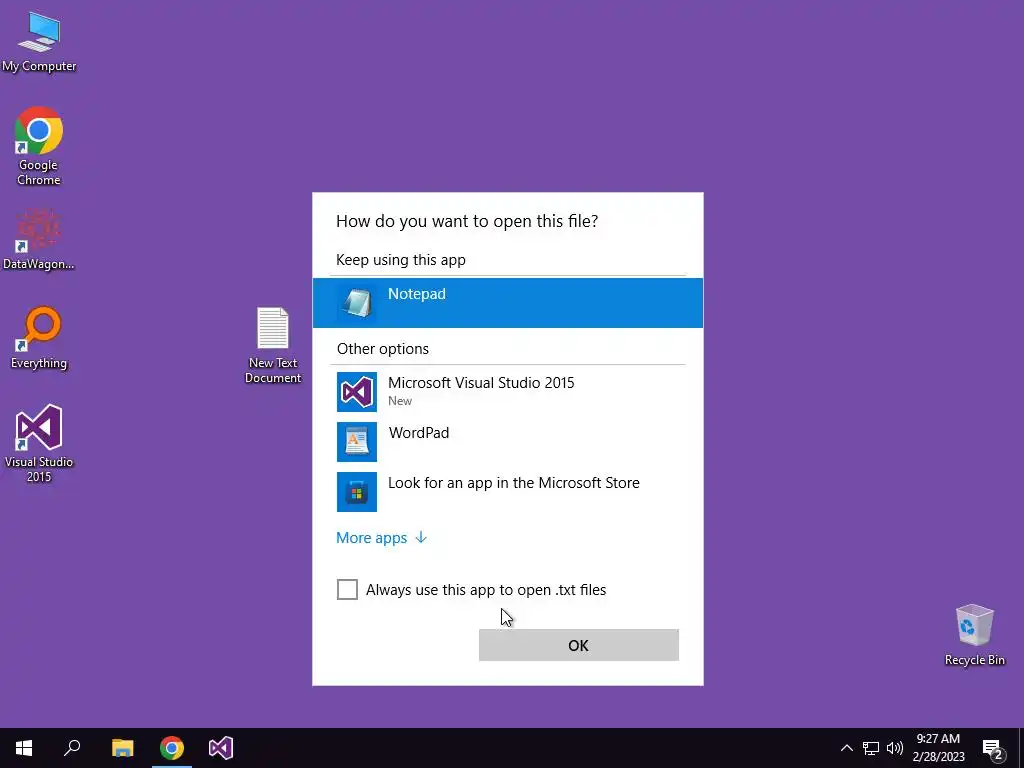This screenshot has width=1024, height=768.
Task: Open taskbar search magnifier
Action: click(72, 748)
